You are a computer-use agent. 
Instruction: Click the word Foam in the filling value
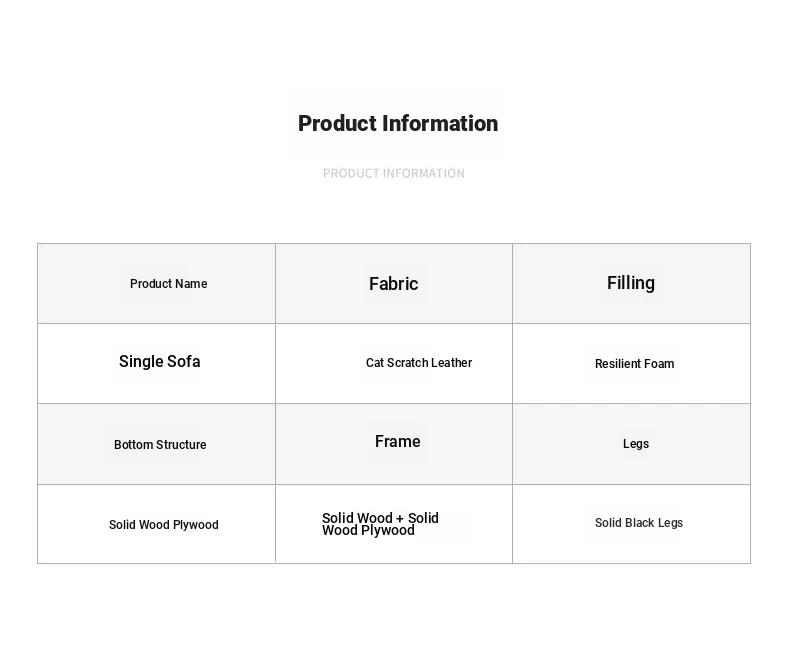(658, 364)
